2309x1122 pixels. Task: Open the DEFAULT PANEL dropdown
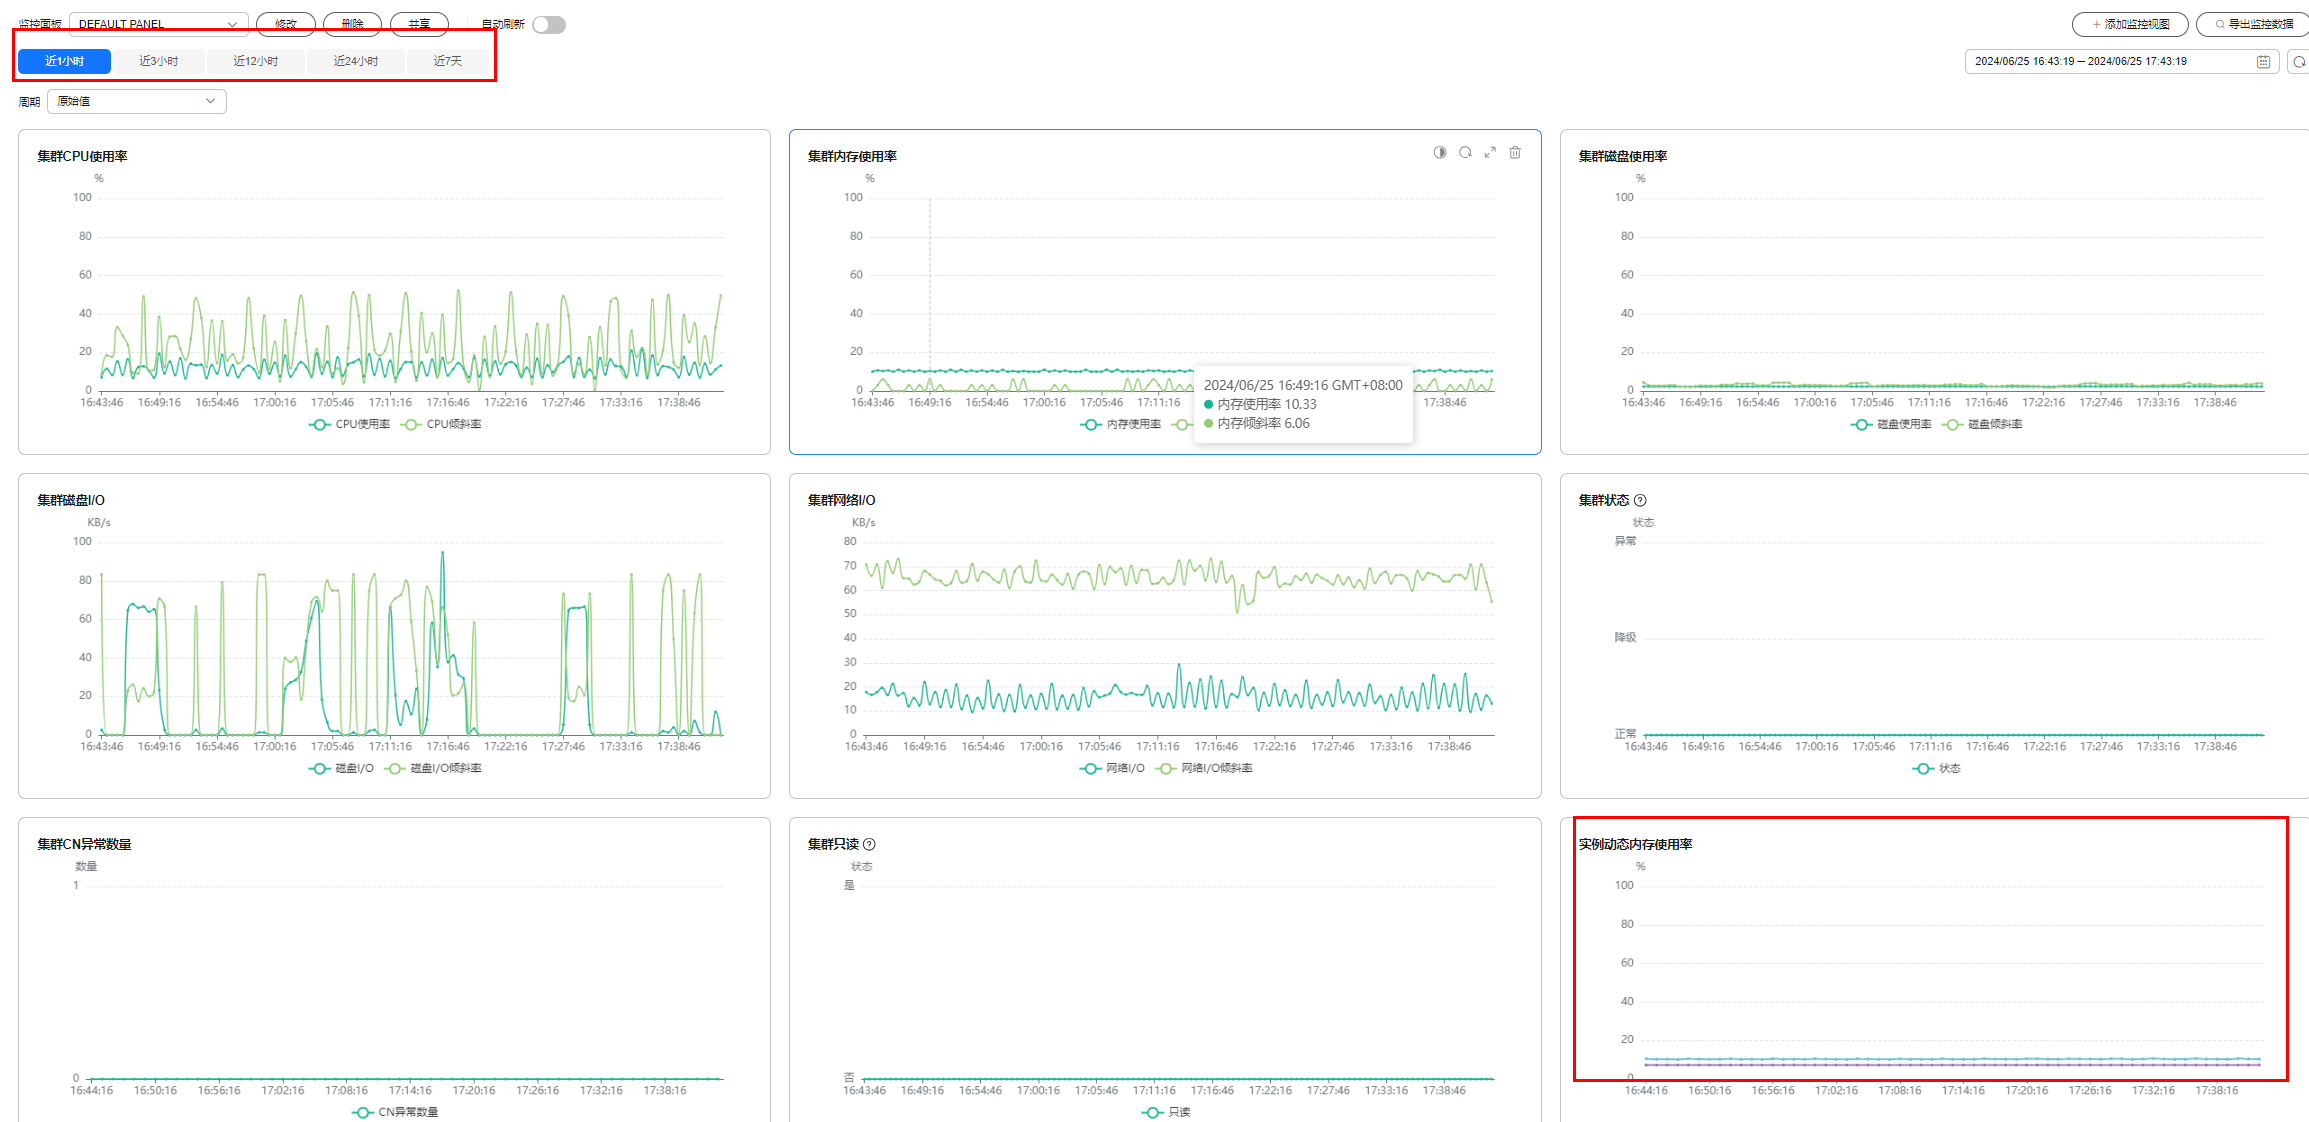click(x=158, y=24)
